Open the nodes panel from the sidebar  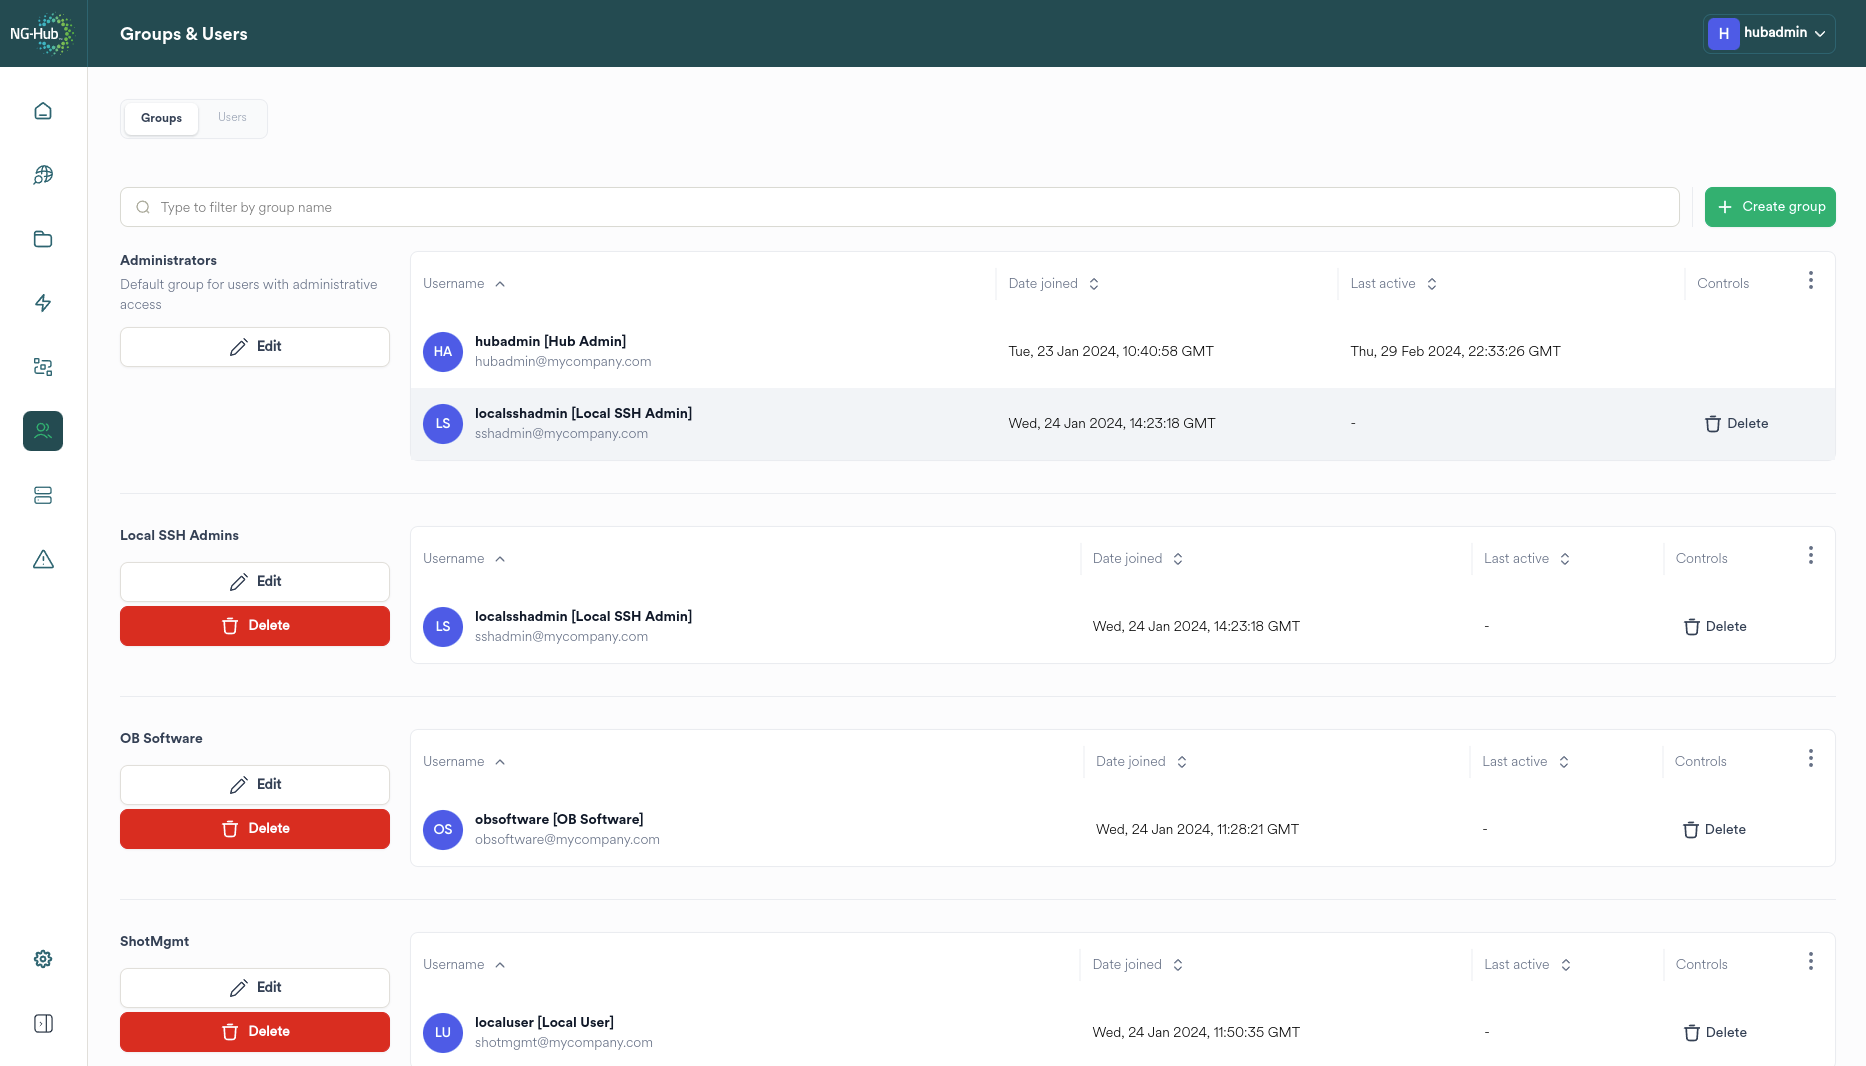[x=42, y=367]
